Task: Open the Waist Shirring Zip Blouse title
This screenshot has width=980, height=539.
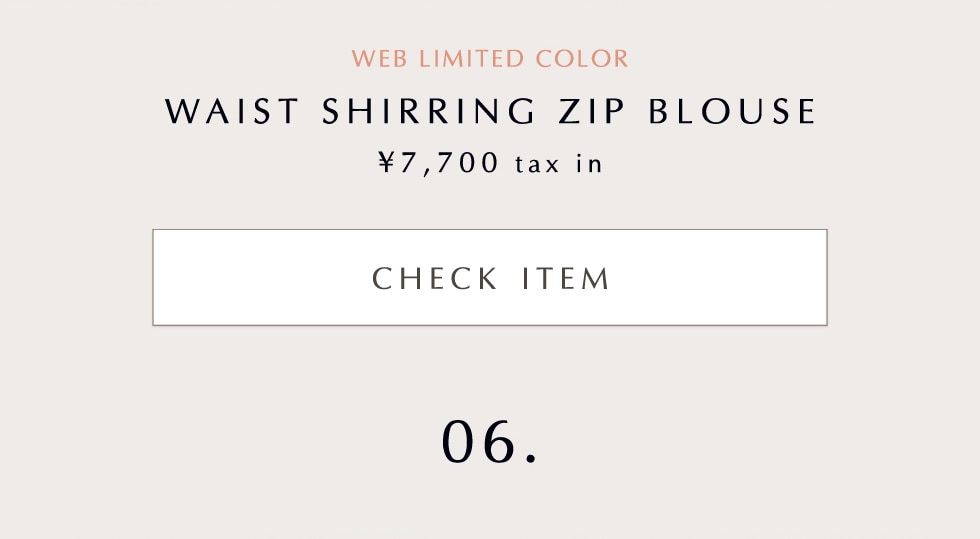Action: [490, 112]
